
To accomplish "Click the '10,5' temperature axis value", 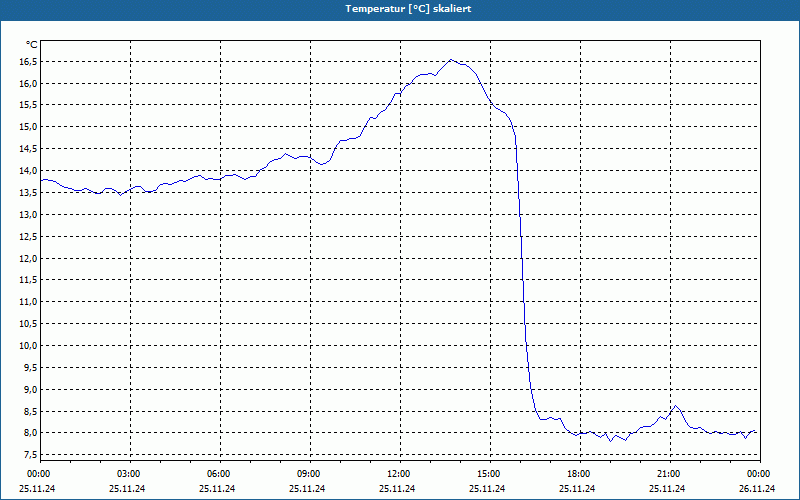I will pos(28,324).
